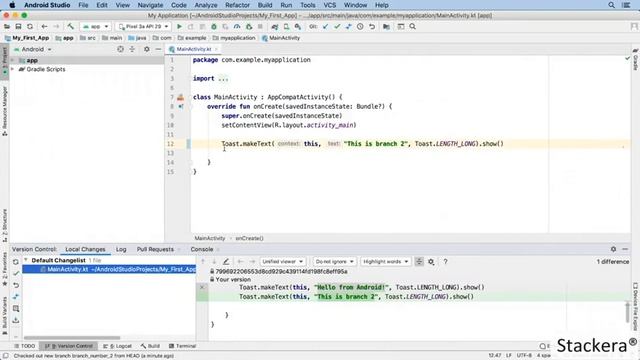
Task: Click horizontal scrollbar in Local Changes list
Action: [x=72, y=338]
